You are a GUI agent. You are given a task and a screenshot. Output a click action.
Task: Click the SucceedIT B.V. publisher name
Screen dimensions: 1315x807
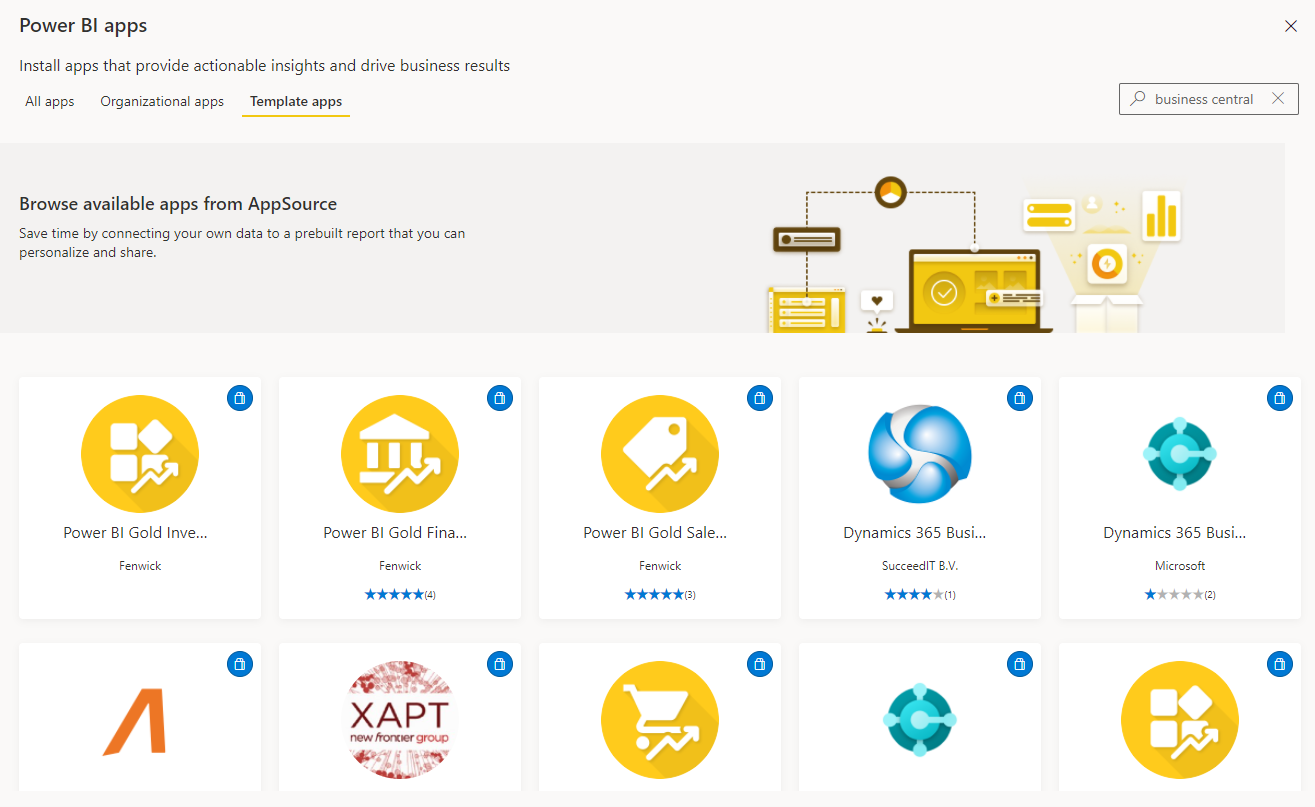click(920, 566)
